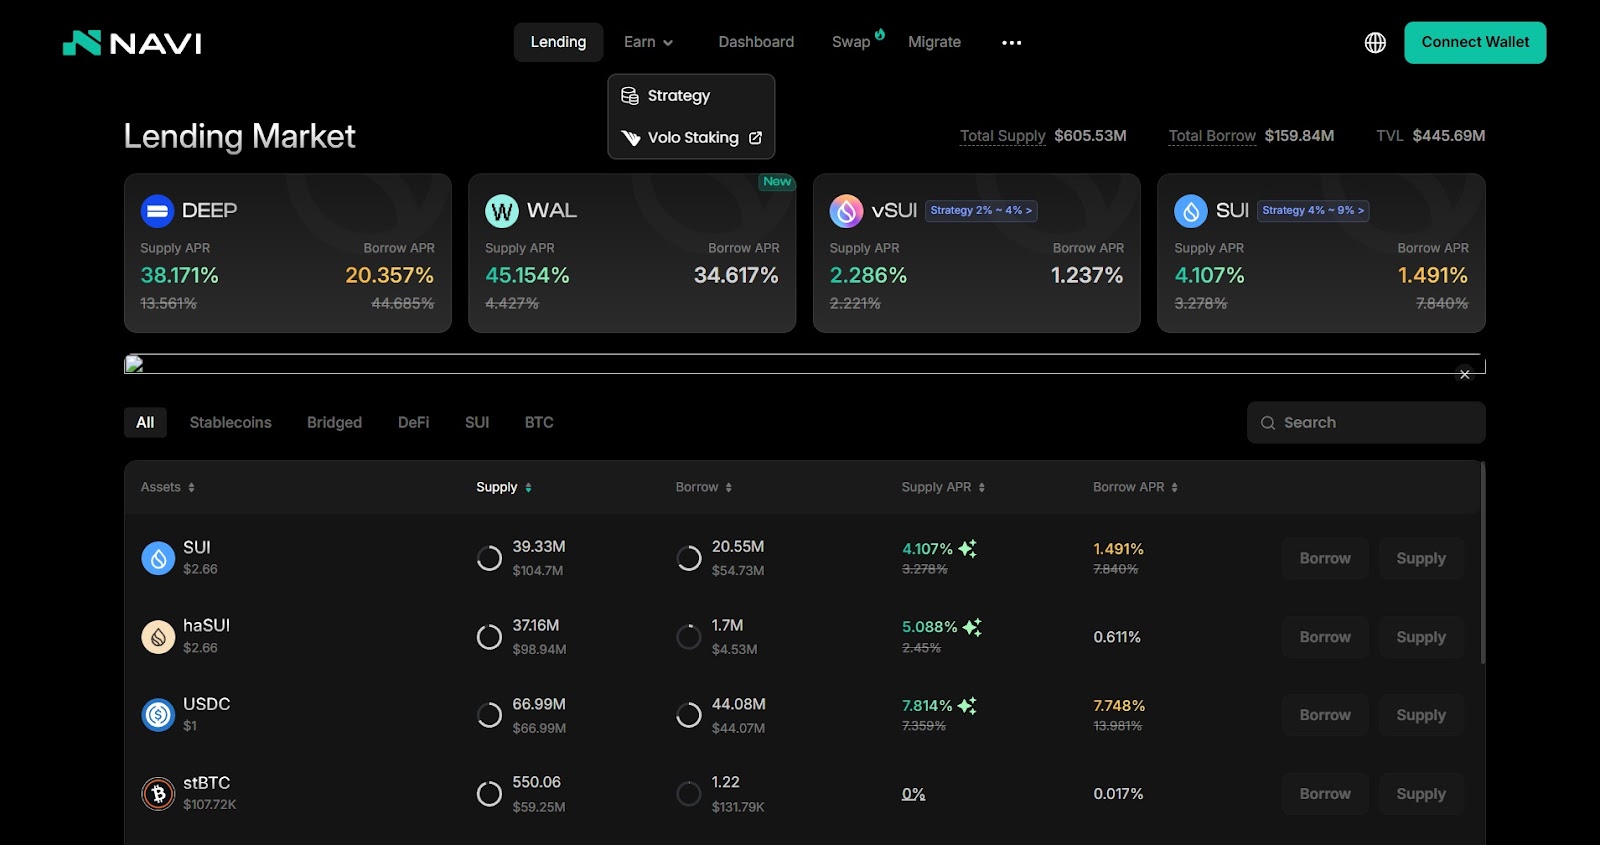Screen dimensions: 1600x845
Task: Click the DEEP token icon in card
Action: point(157,211)
